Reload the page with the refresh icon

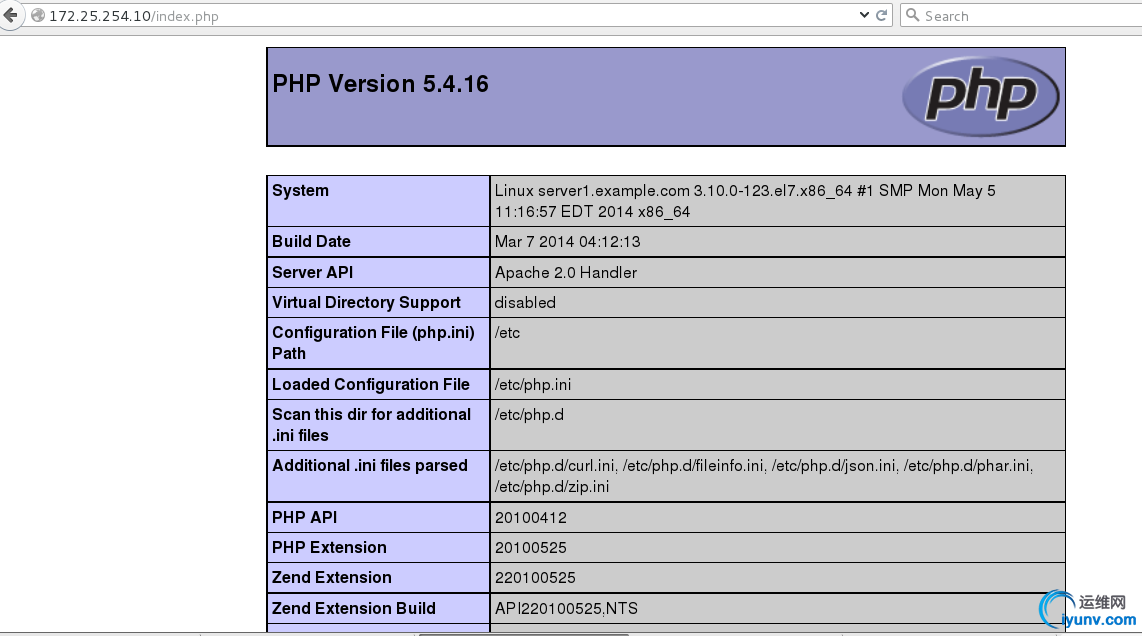pos(881,15)
